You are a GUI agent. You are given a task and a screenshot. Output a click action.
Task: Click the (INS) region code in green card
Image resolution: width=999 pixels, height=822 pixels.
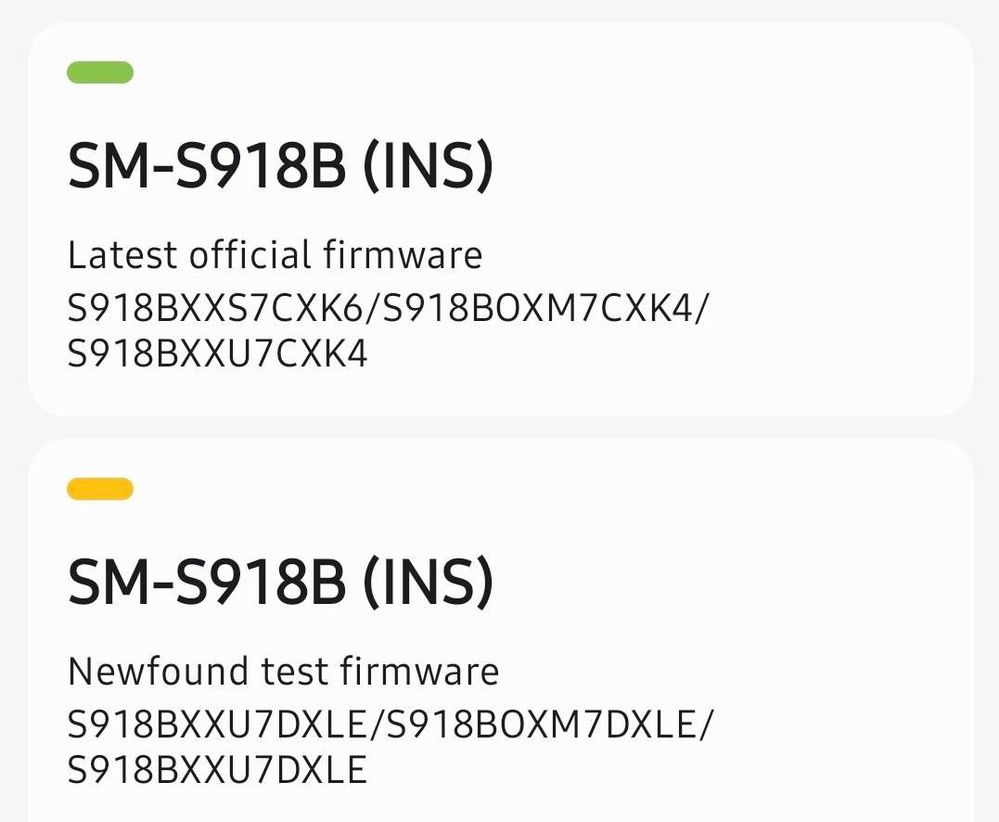coord(428,167)
